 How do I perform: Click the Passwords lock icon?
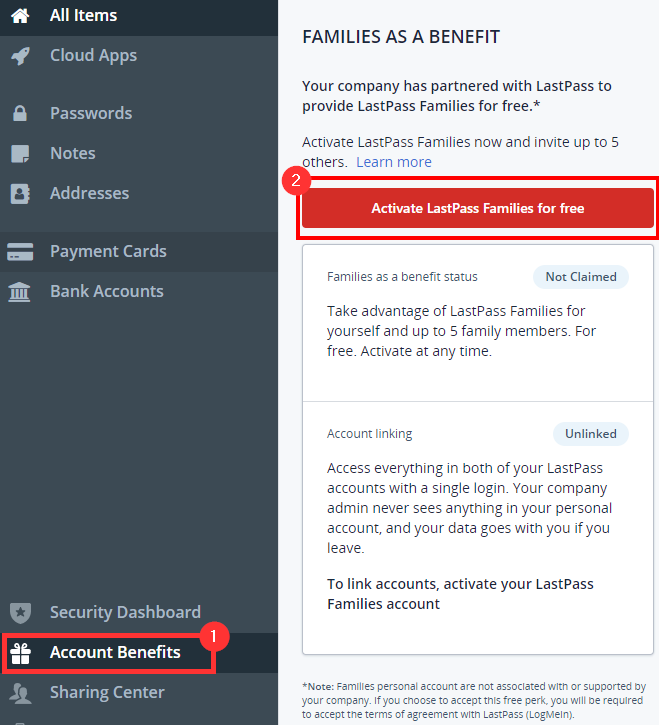click(x=20, y=114)
